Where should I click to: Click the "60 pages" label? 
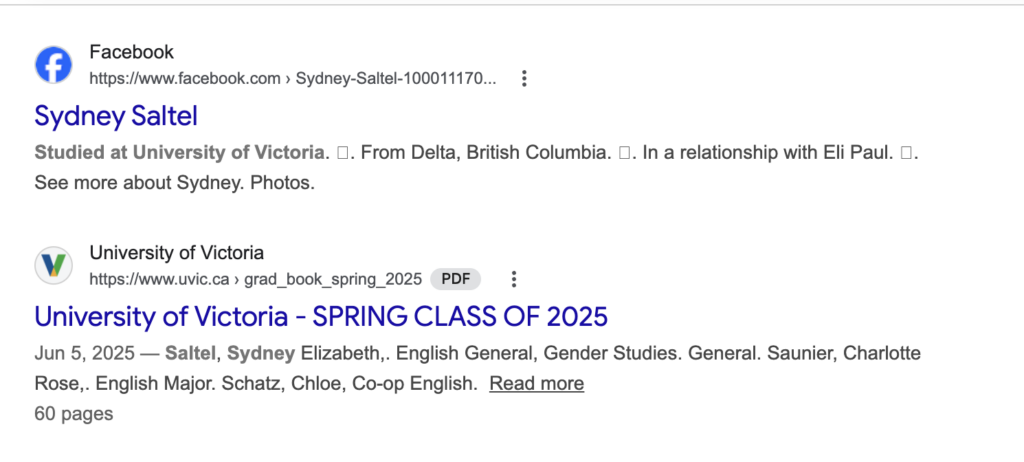coord(73,413)
